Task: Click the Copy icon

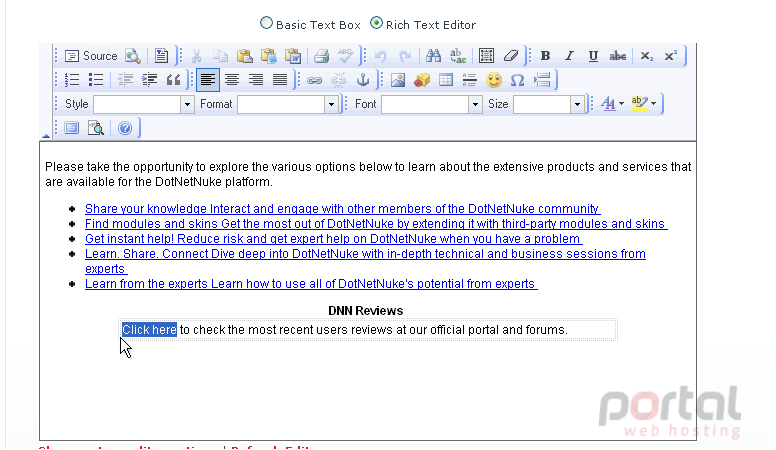Action: tap(220, 56)
